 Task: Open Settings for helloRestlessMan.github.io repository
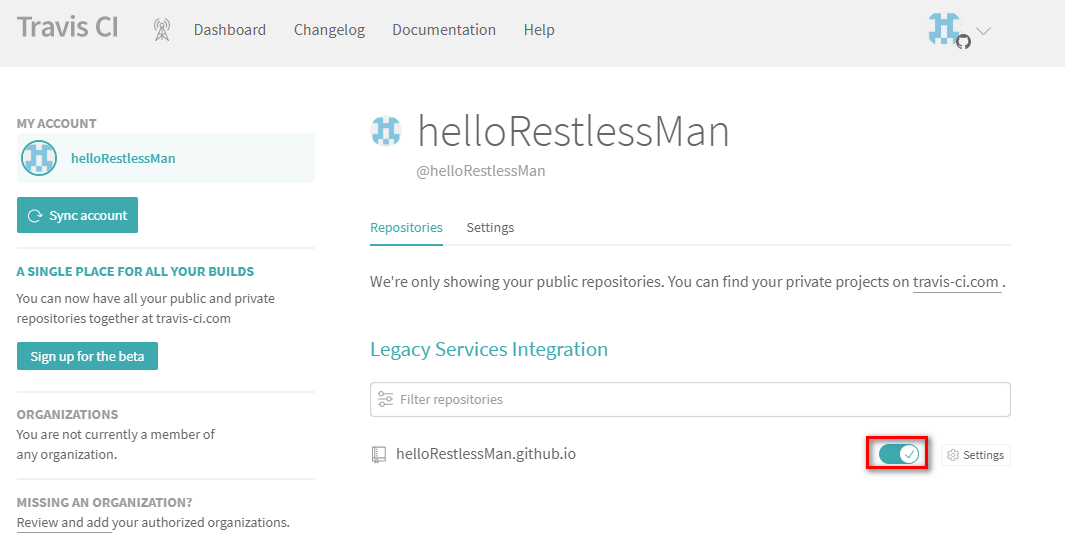(x=976, y=455)
